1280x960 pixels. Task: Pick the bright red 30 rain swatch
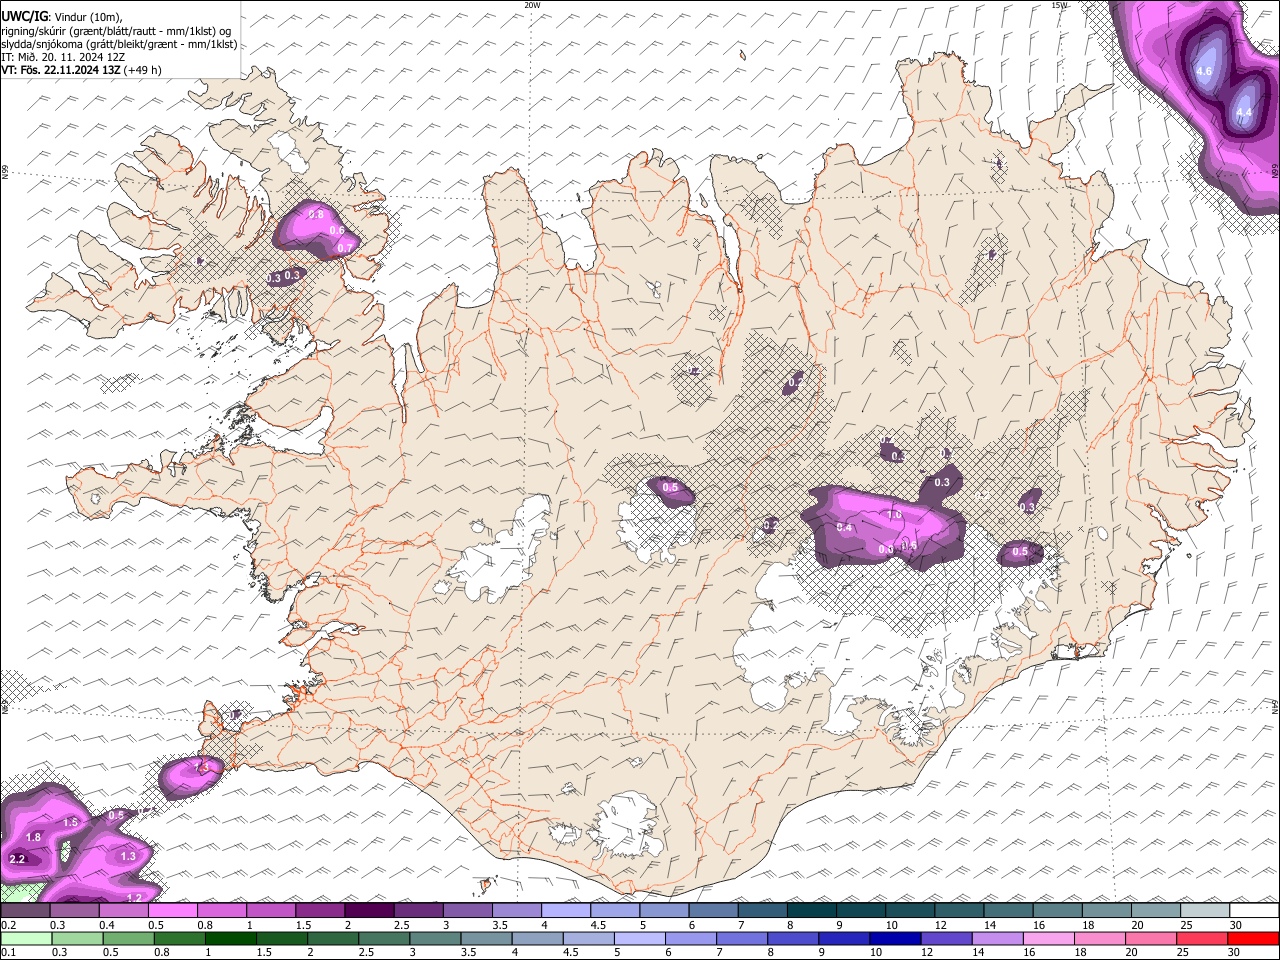[x=1253, y=938]
